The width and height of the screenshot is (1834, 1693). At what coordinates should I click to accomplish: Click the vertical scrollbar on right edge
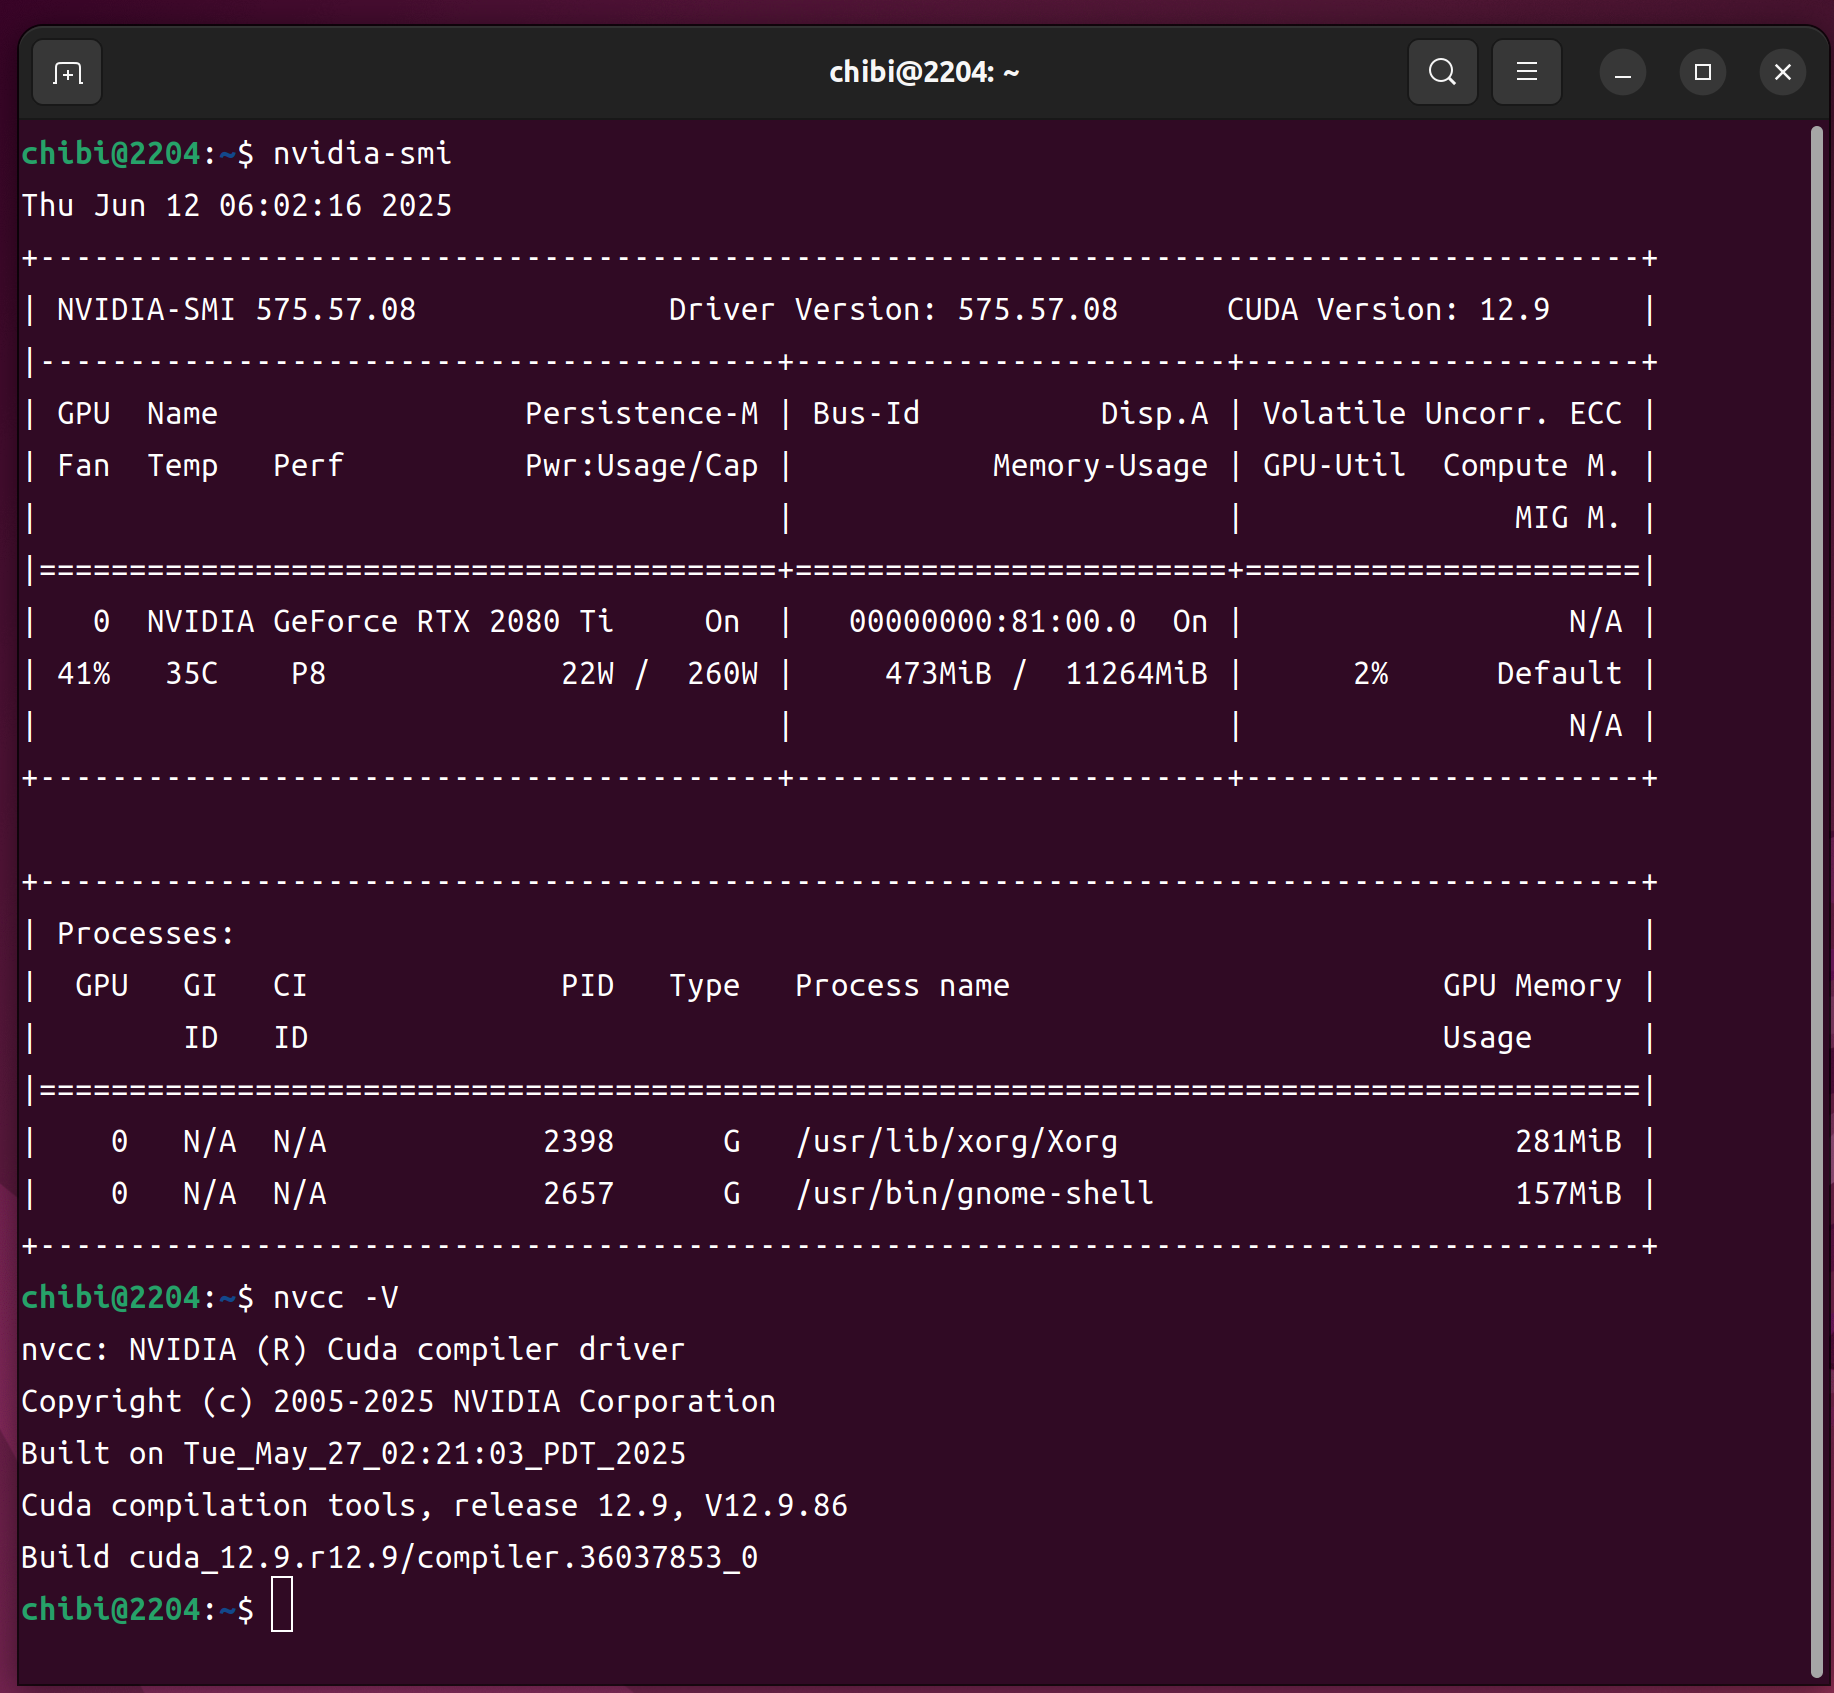click(x=1816, y=900)
